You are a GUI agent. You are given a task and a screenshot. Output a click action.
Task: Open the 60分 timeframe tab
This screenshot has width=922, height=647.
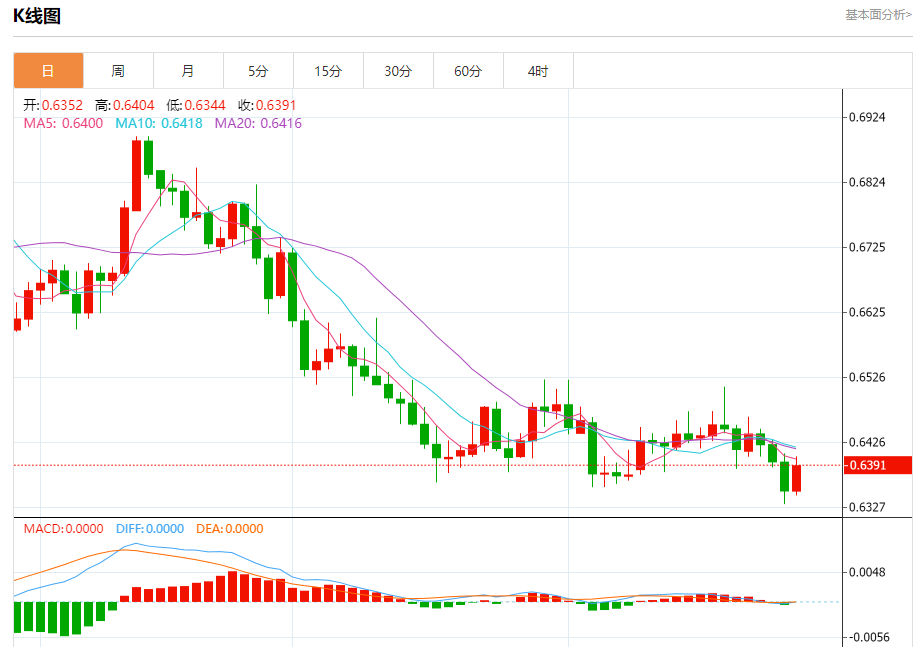[x=468, y=71]
